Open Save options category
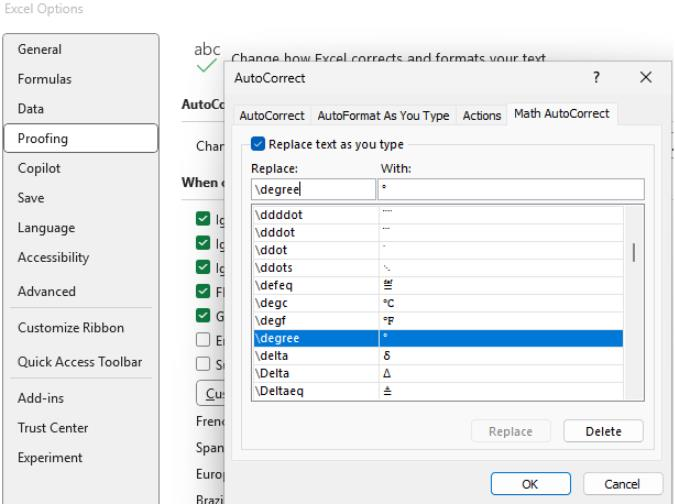675x504 pixels. tap(81, 198)
